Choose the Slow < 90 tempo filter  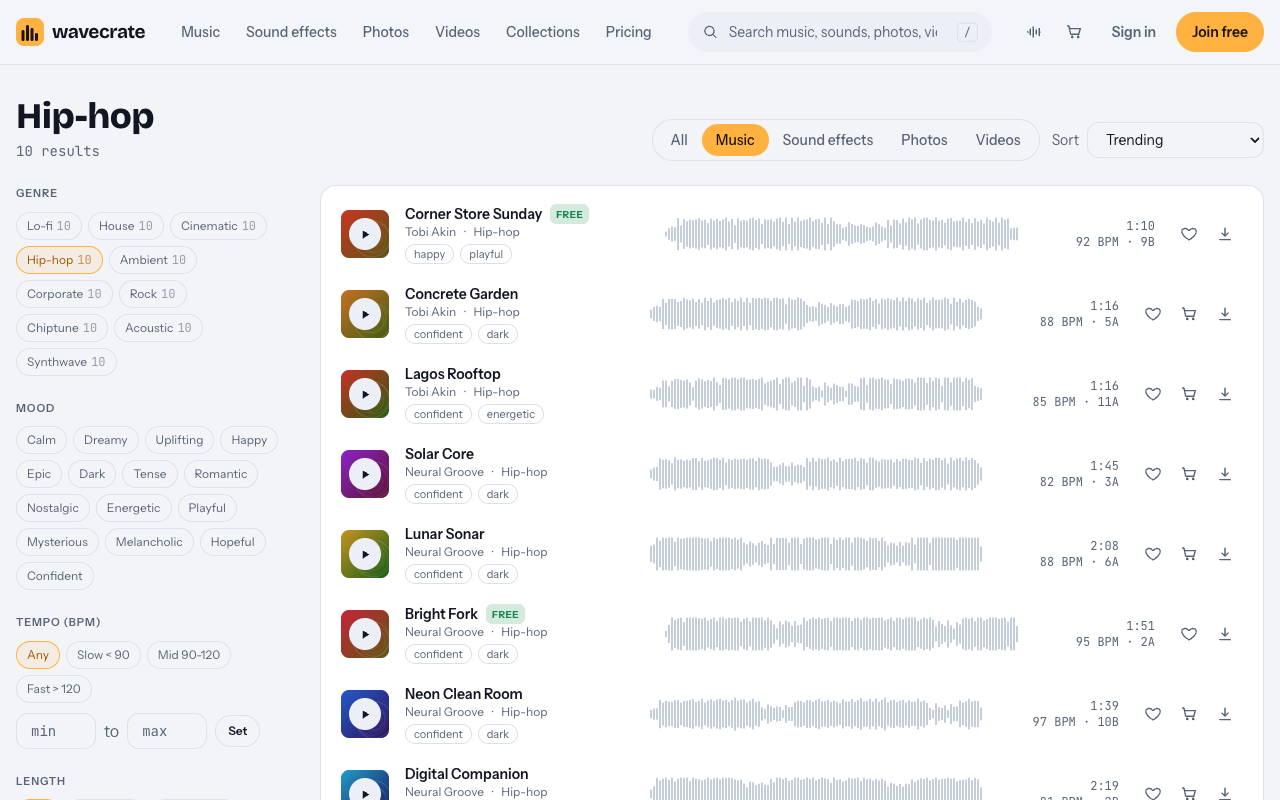[x=103, y=656]
